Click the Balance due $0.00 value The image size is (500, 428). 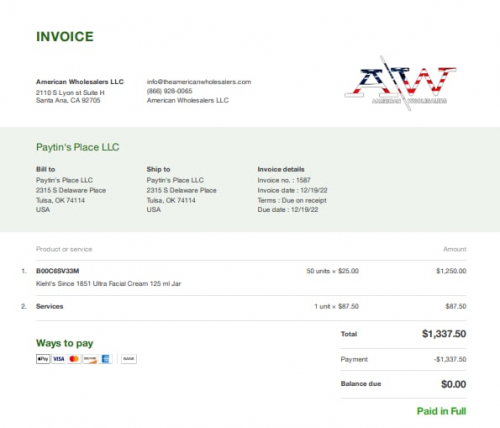(454, 384)
